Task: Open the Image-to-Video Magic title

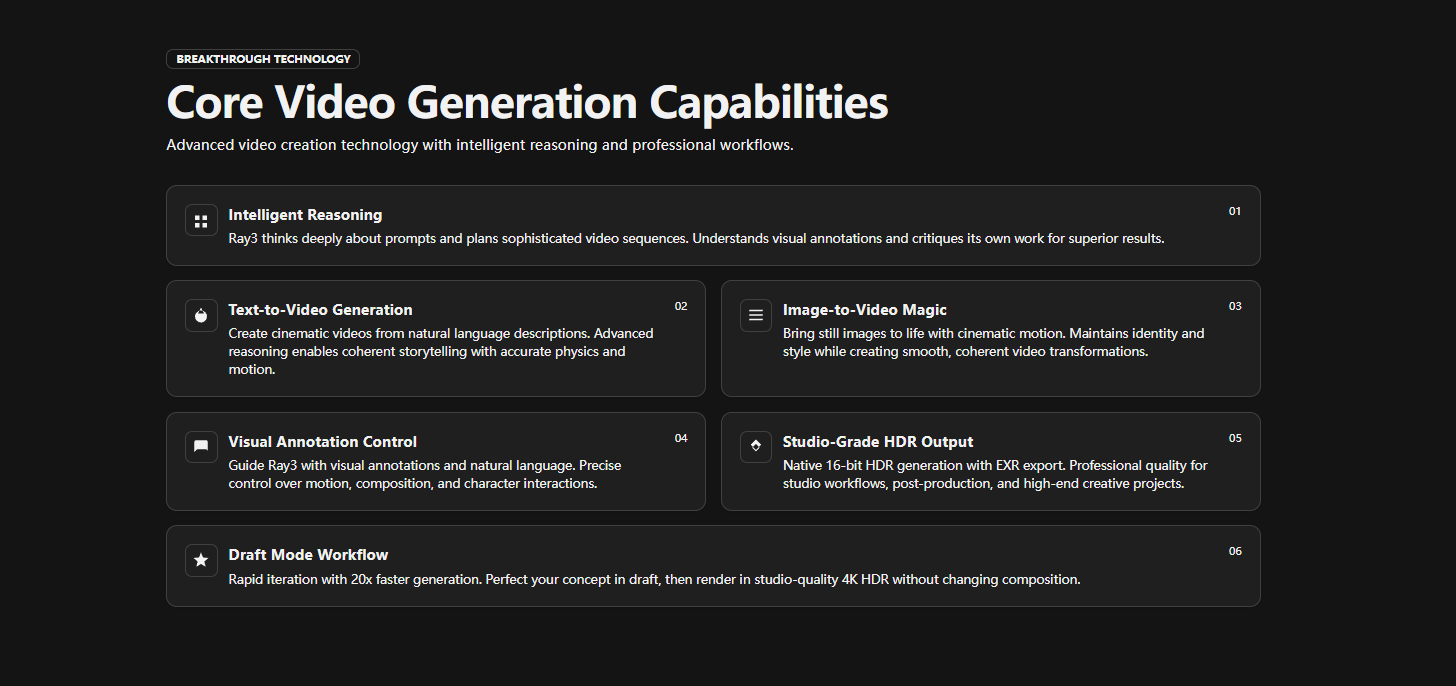Action: [864, 310]
